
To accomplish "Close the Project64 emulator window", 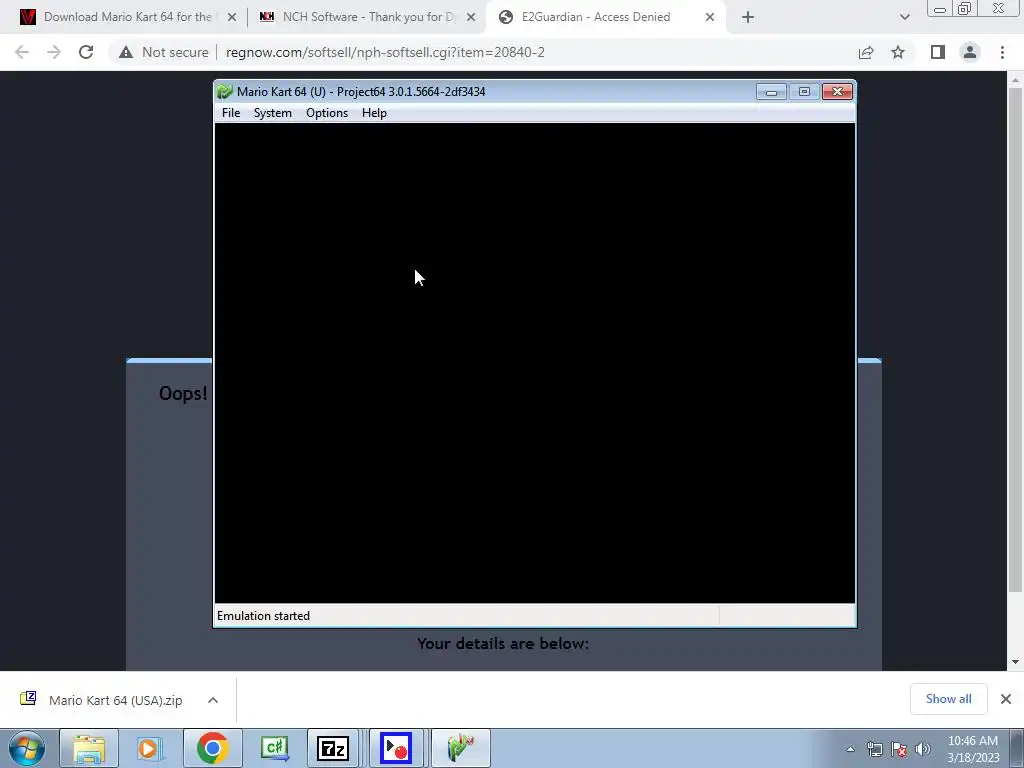I will (x=837, y=92).
